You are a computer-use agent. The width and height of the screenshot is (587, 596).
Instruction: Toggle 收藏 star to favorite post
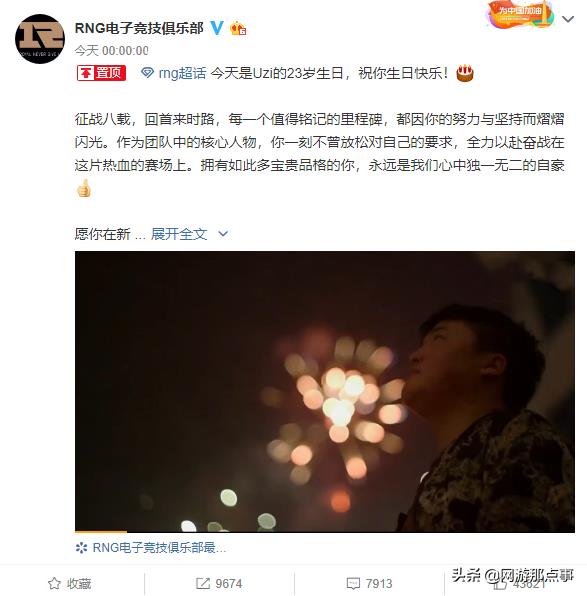click(70, 583)
